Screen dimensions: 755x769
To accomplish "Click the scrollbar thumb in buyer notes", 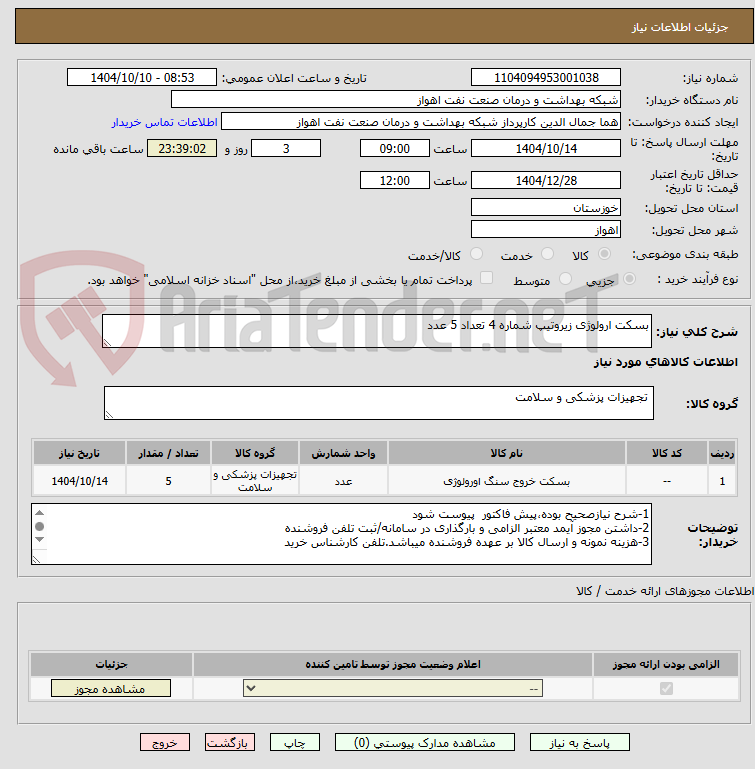I will point(40,526).
